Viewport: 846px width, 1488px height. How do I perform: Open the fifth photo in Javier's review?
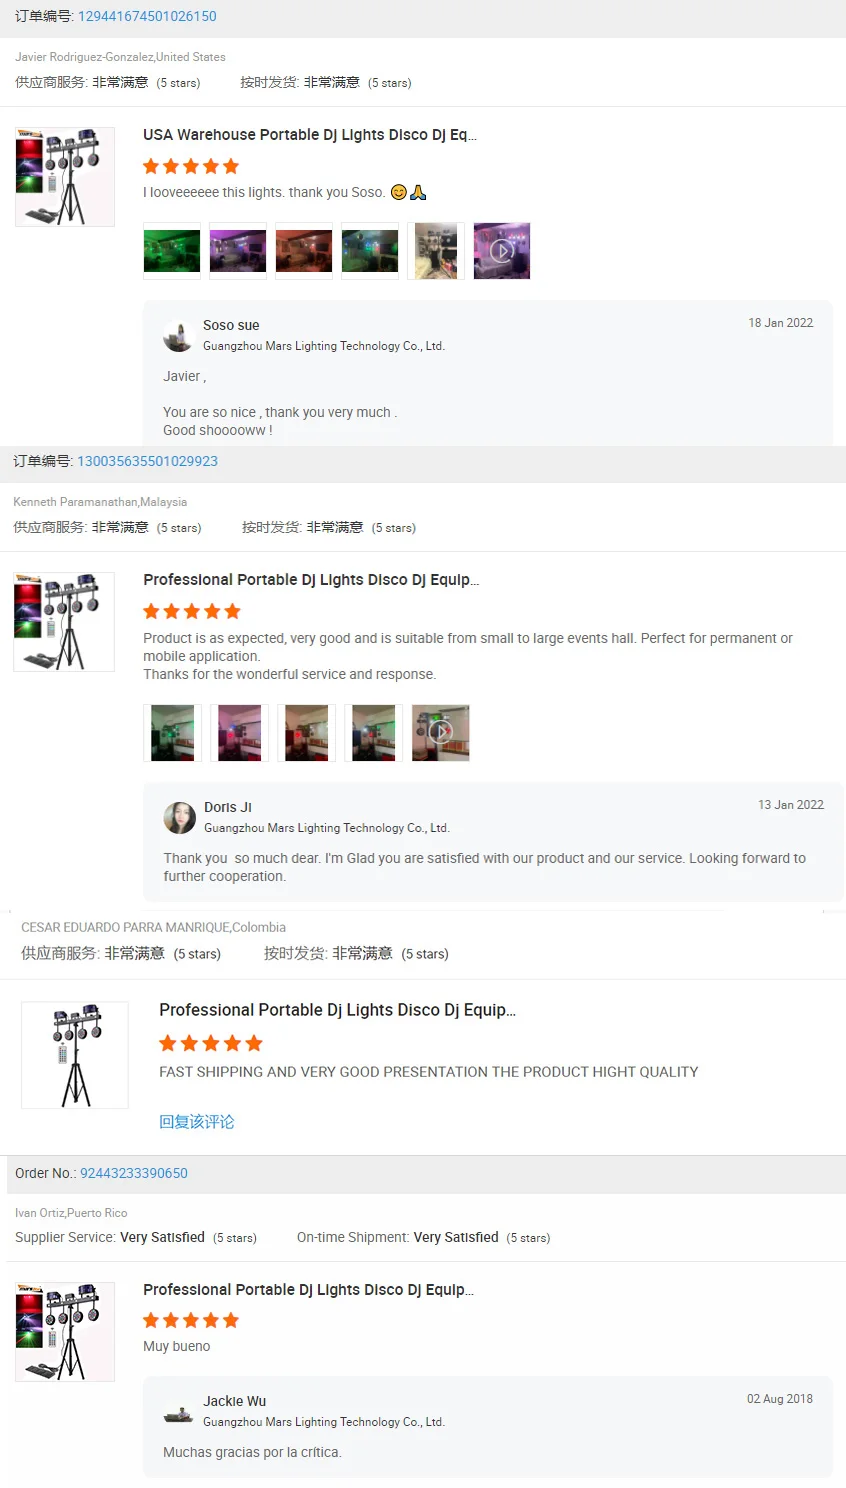coord(436,250)
